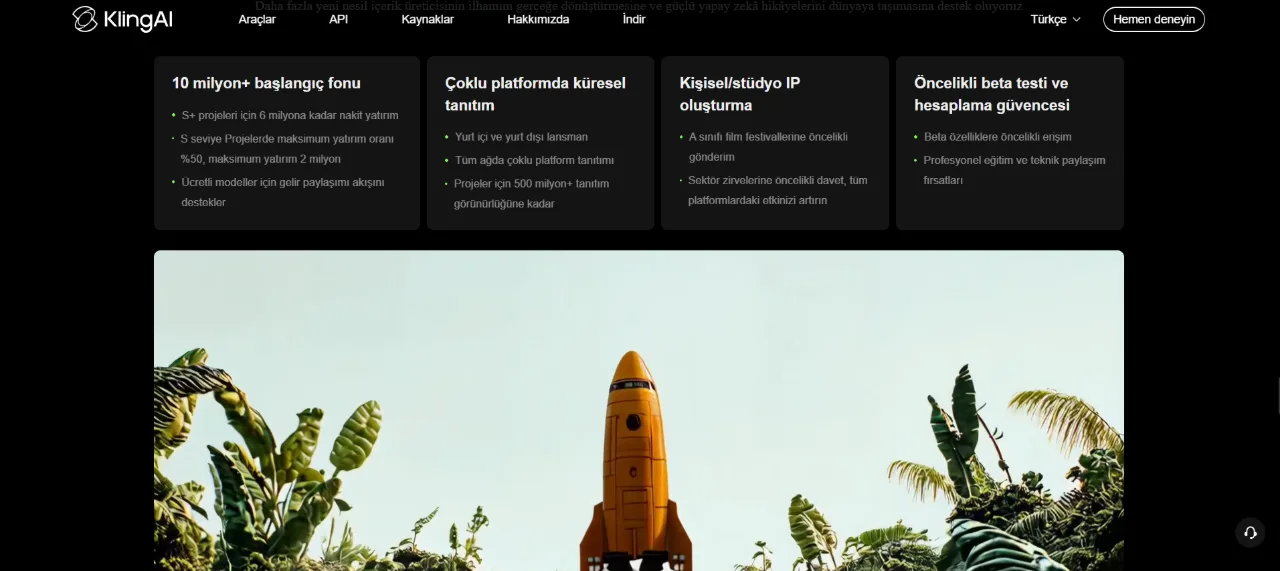Open the headset support chat icon

coord(1250,533)
